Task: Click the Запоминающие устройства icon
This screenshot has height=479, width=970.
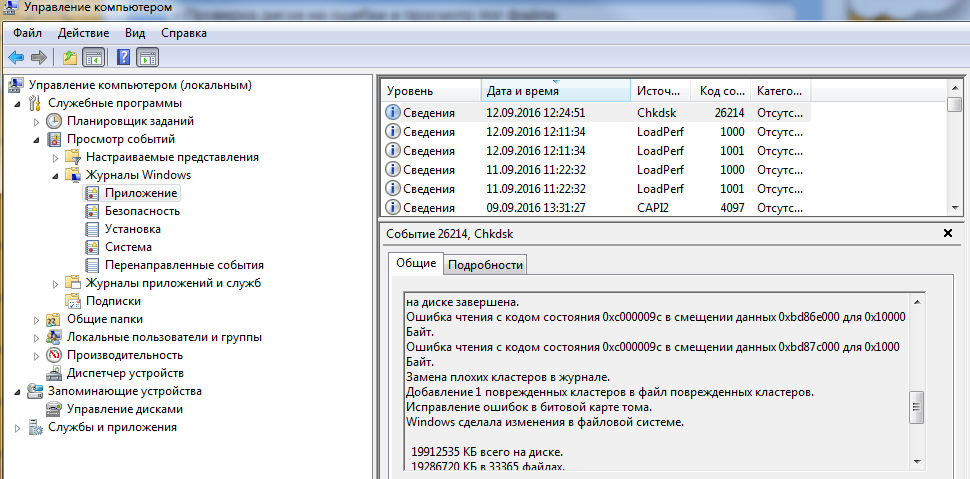Action: 35,391
